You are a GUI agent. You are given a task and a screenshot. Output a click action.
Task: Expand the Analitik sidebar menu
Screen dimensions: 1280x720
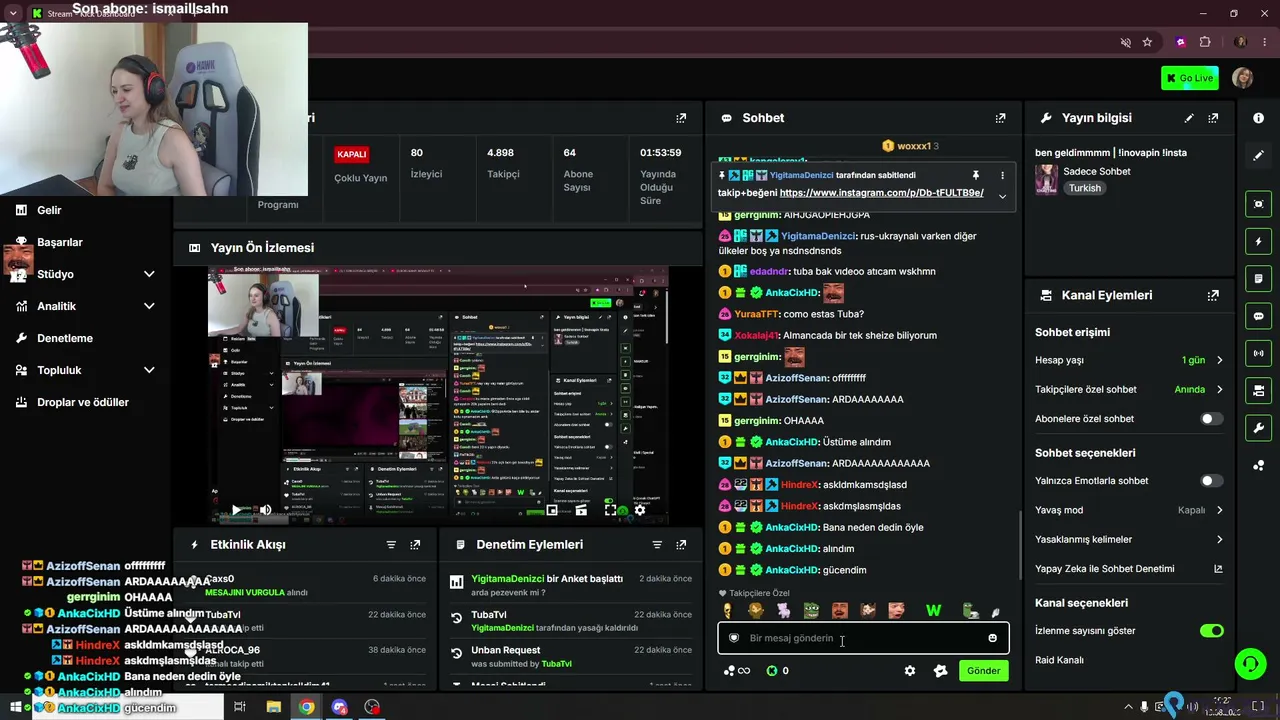149,306
